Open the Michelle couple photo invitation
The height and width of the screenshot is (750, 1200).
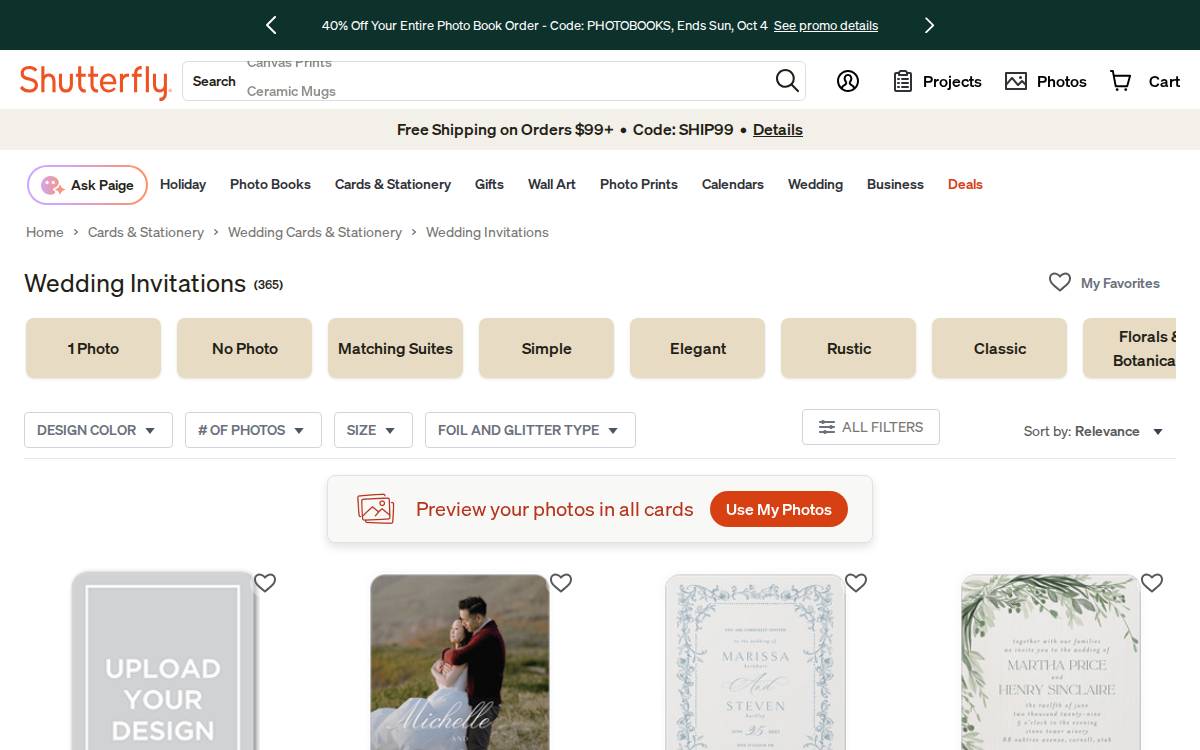tap(459, 662)
